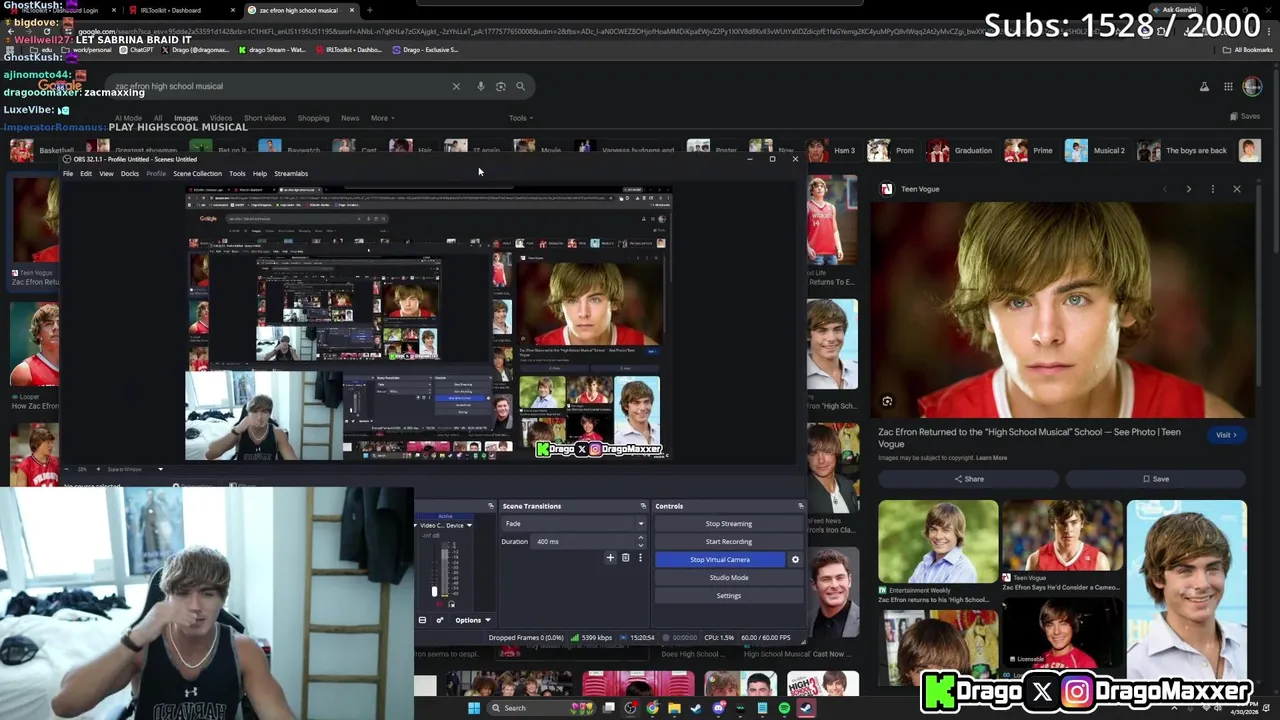Select the Graduation filter chip
The image size is (1280, 720).
coord(959,151)
